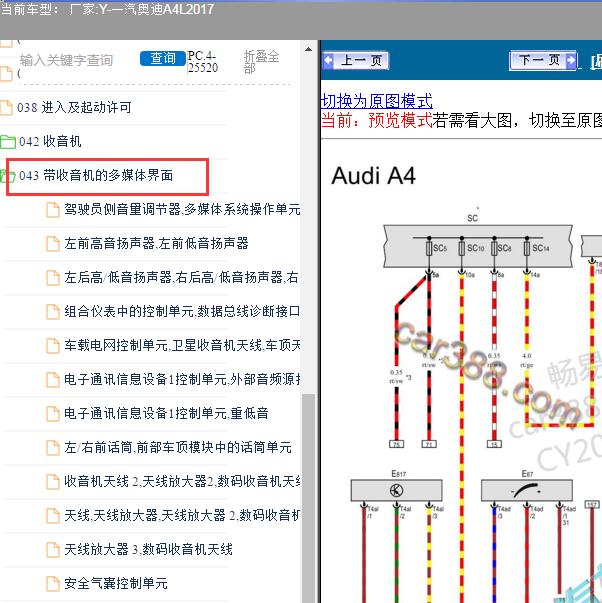
Task: Click the PC.4-25520 code text
Action: 203,62
